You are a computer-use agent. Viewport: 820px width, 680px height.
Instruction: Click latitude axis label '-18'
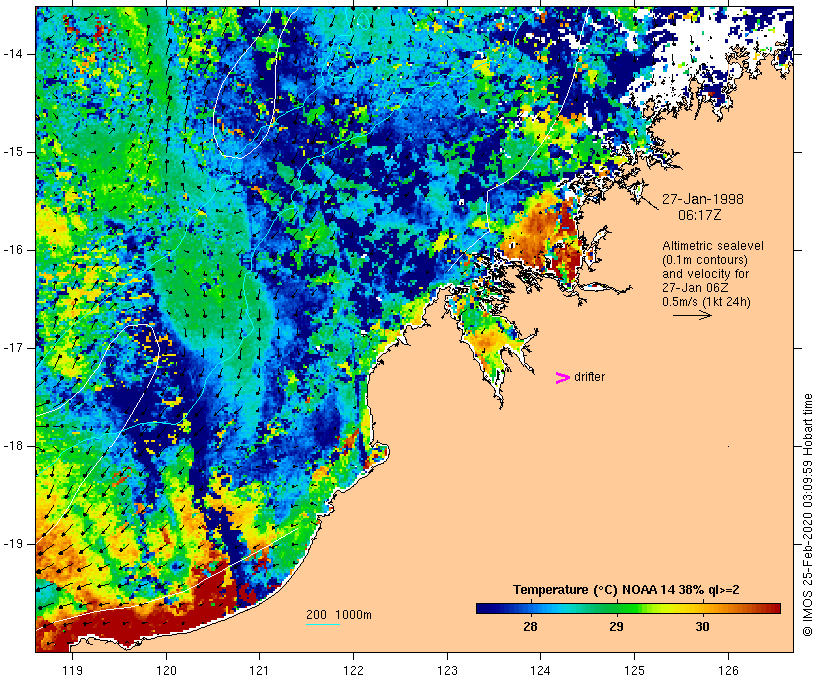[x=12, y=446]
